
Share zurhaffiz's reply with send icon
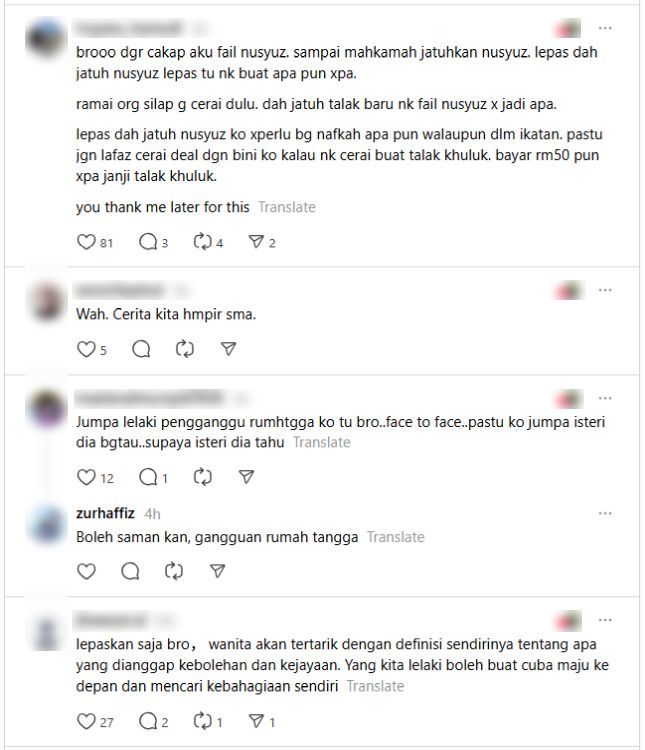tap(218, 571)
